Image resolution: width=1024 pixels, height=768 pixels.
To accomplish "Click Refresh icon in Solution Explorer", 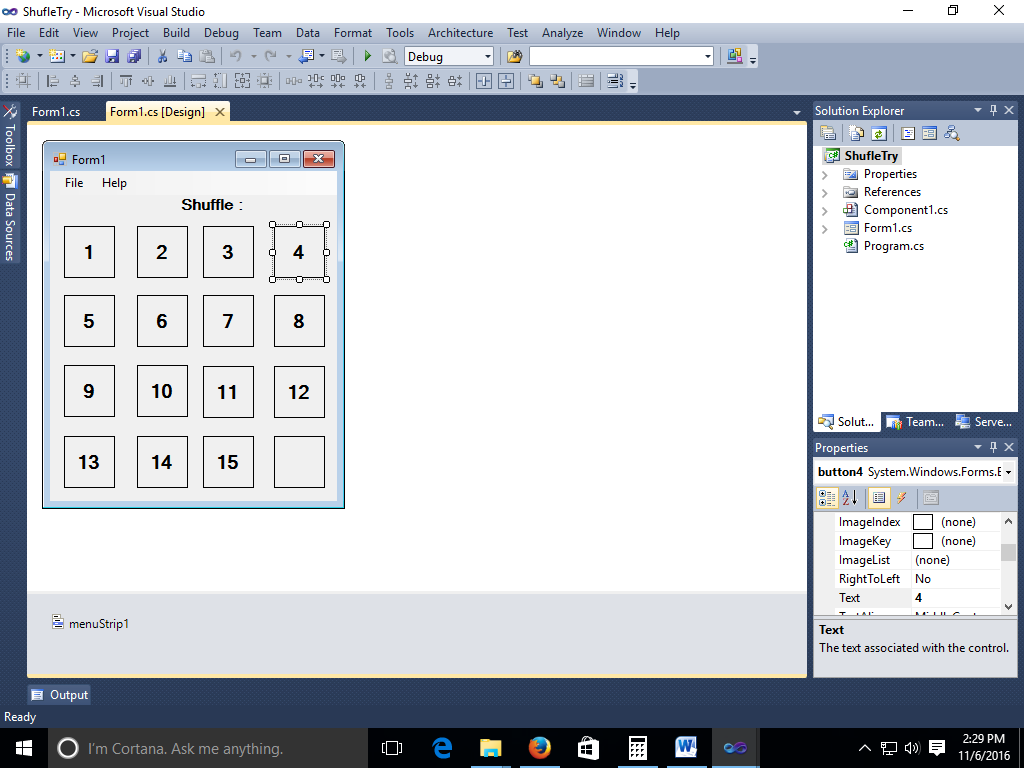I will click(879, 133).
